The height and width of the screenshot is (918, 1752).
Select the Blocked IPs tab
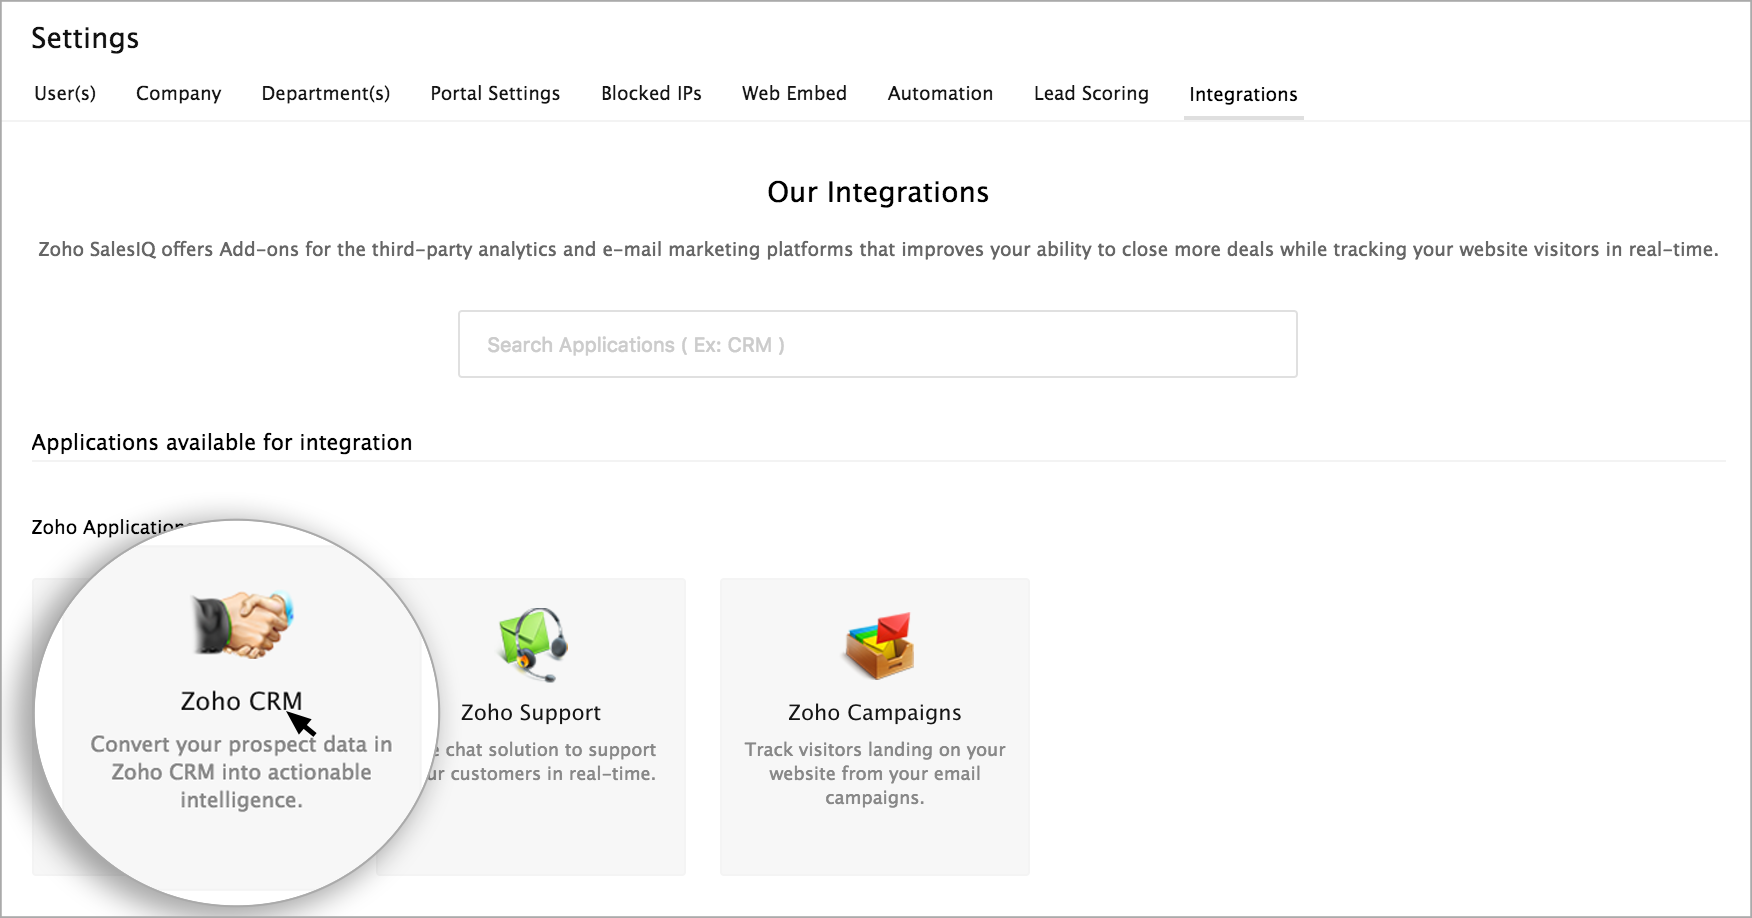(x=651, y=93)
